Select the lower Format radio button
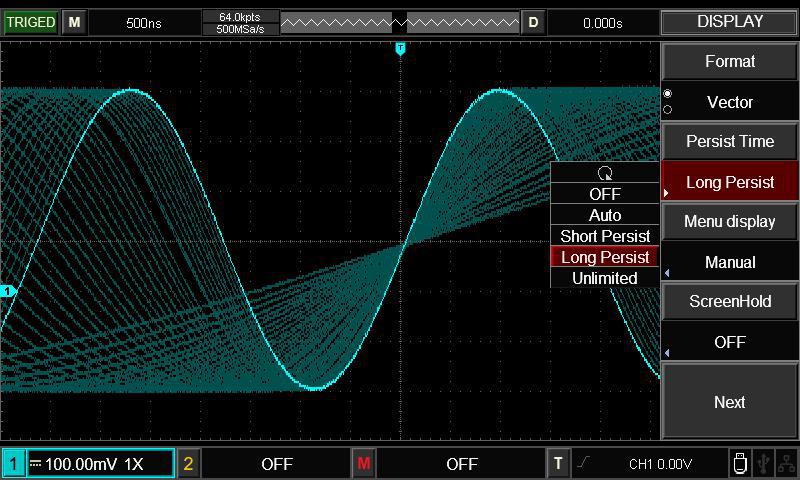The height and width of the screenshot is (480, 800). 667,109
